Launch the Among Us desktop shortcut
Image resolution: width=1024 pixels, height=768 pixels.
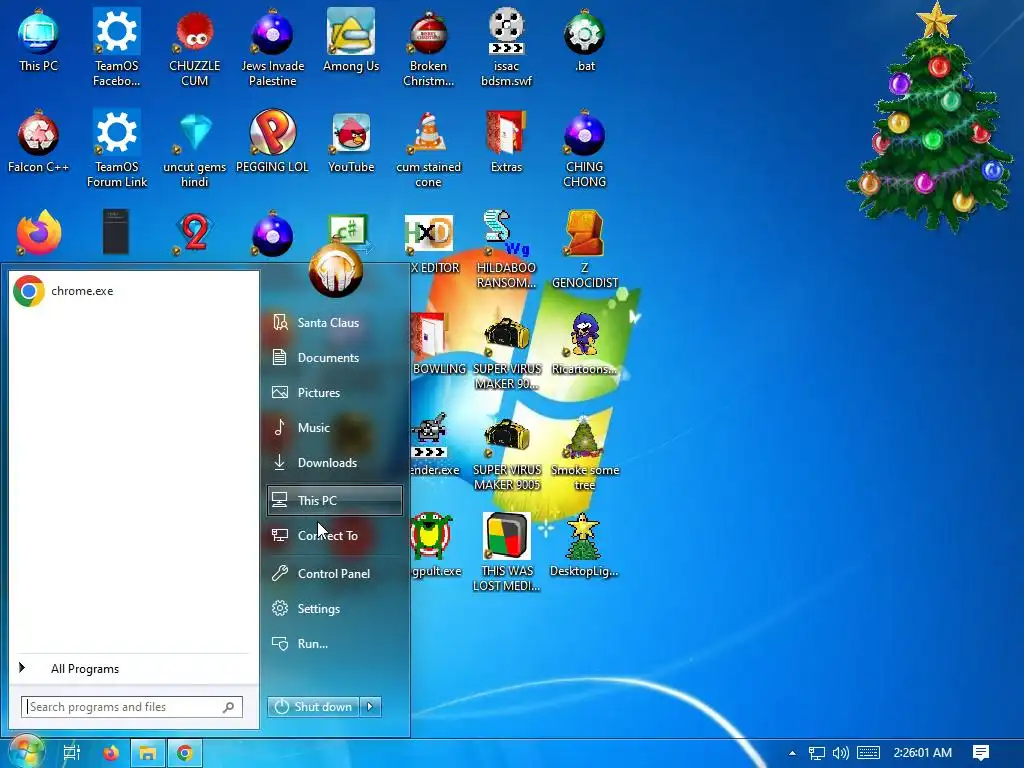tap(351, 40)
